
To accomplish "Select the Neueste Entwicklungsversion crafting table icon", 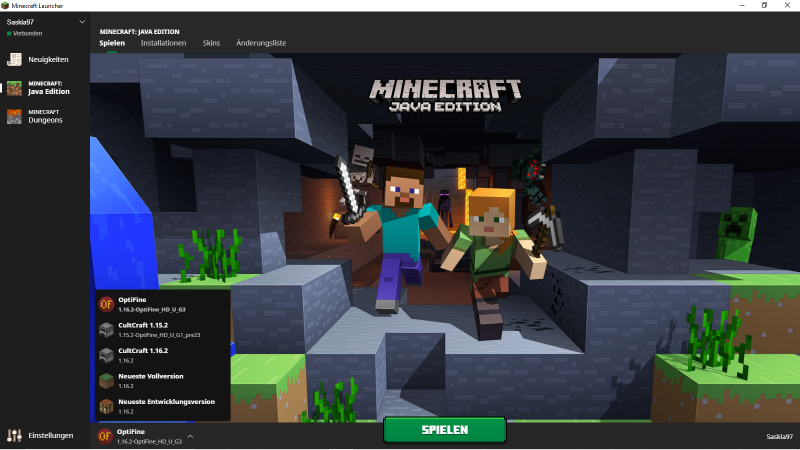I will (105, 405).
